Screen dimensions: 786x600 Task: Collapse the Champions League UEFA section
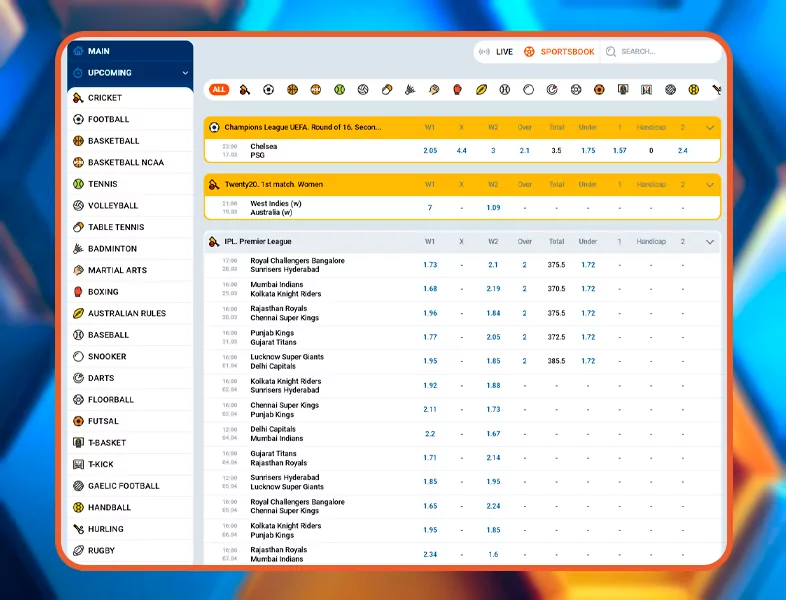coord(710,127)
